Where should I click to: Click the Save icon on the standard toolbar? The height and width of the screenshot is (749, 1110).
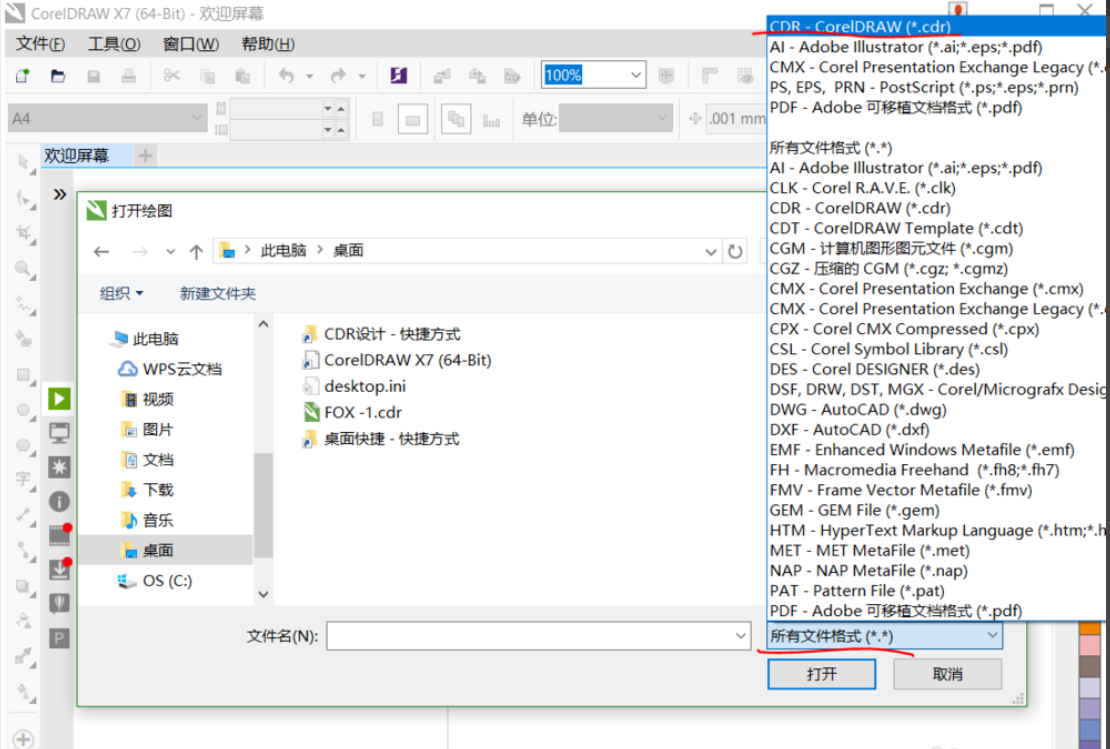[93, 76]
